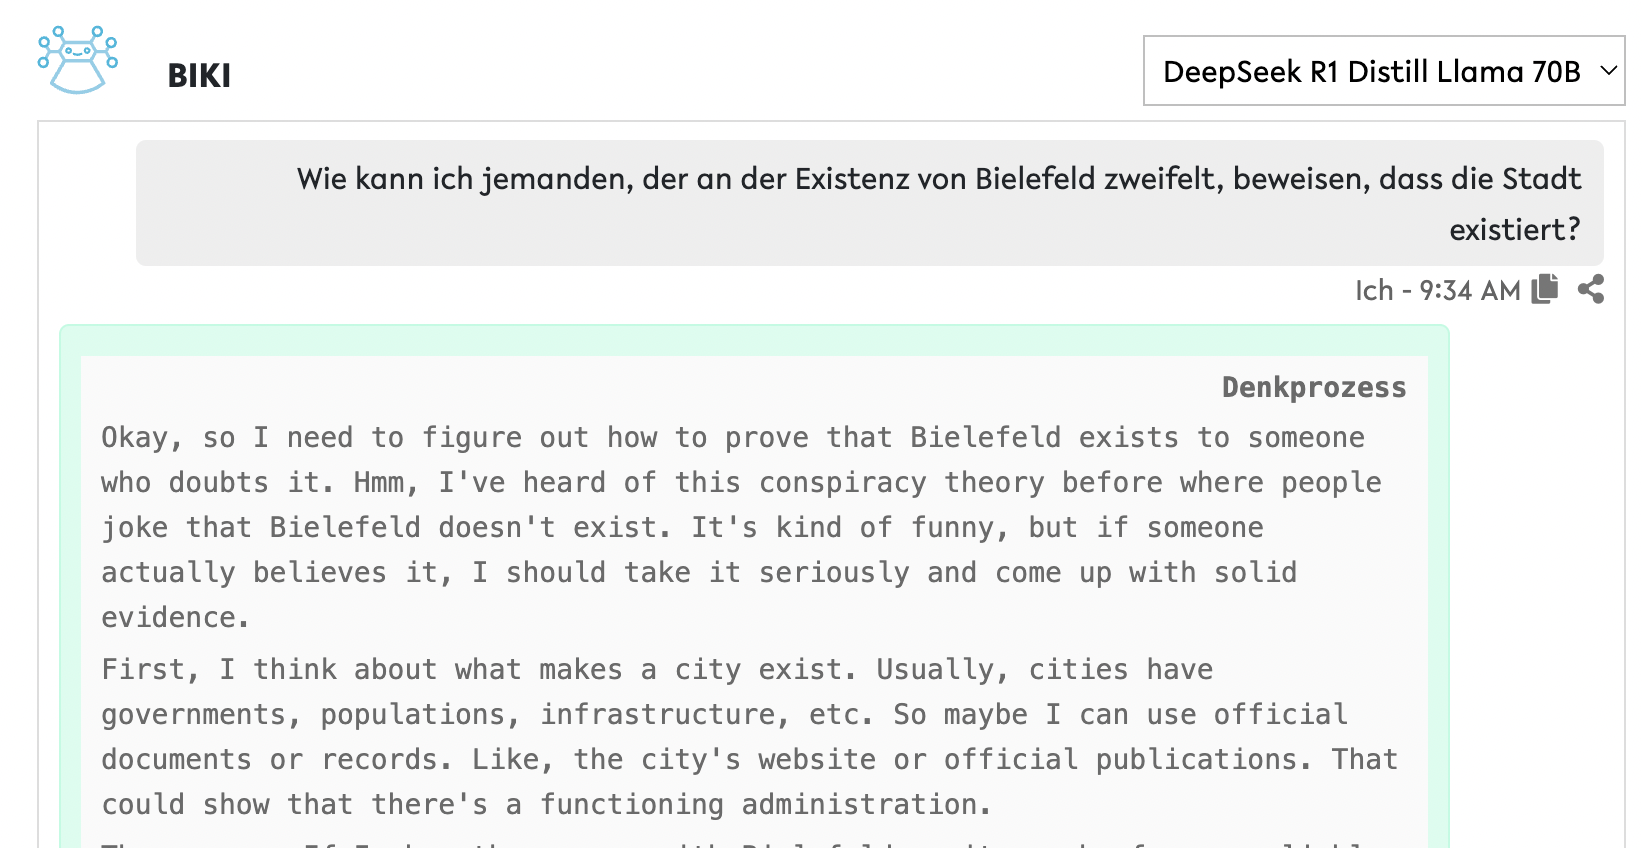Click the chevron arrow in model selector
This screenshot has width=1642, height=848.
pyautogui.click(x=1608, y=71)
